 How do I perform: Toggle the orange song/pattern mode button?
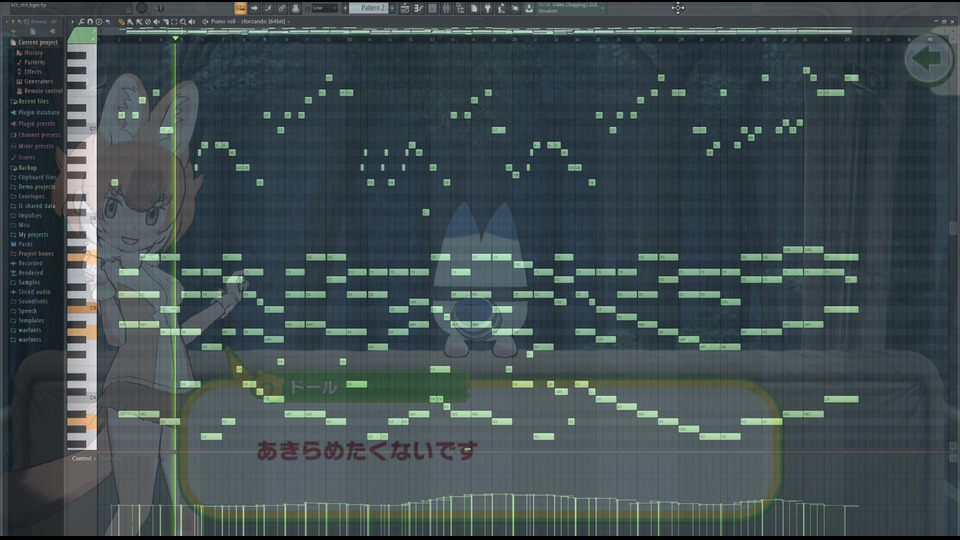(240, 8)
